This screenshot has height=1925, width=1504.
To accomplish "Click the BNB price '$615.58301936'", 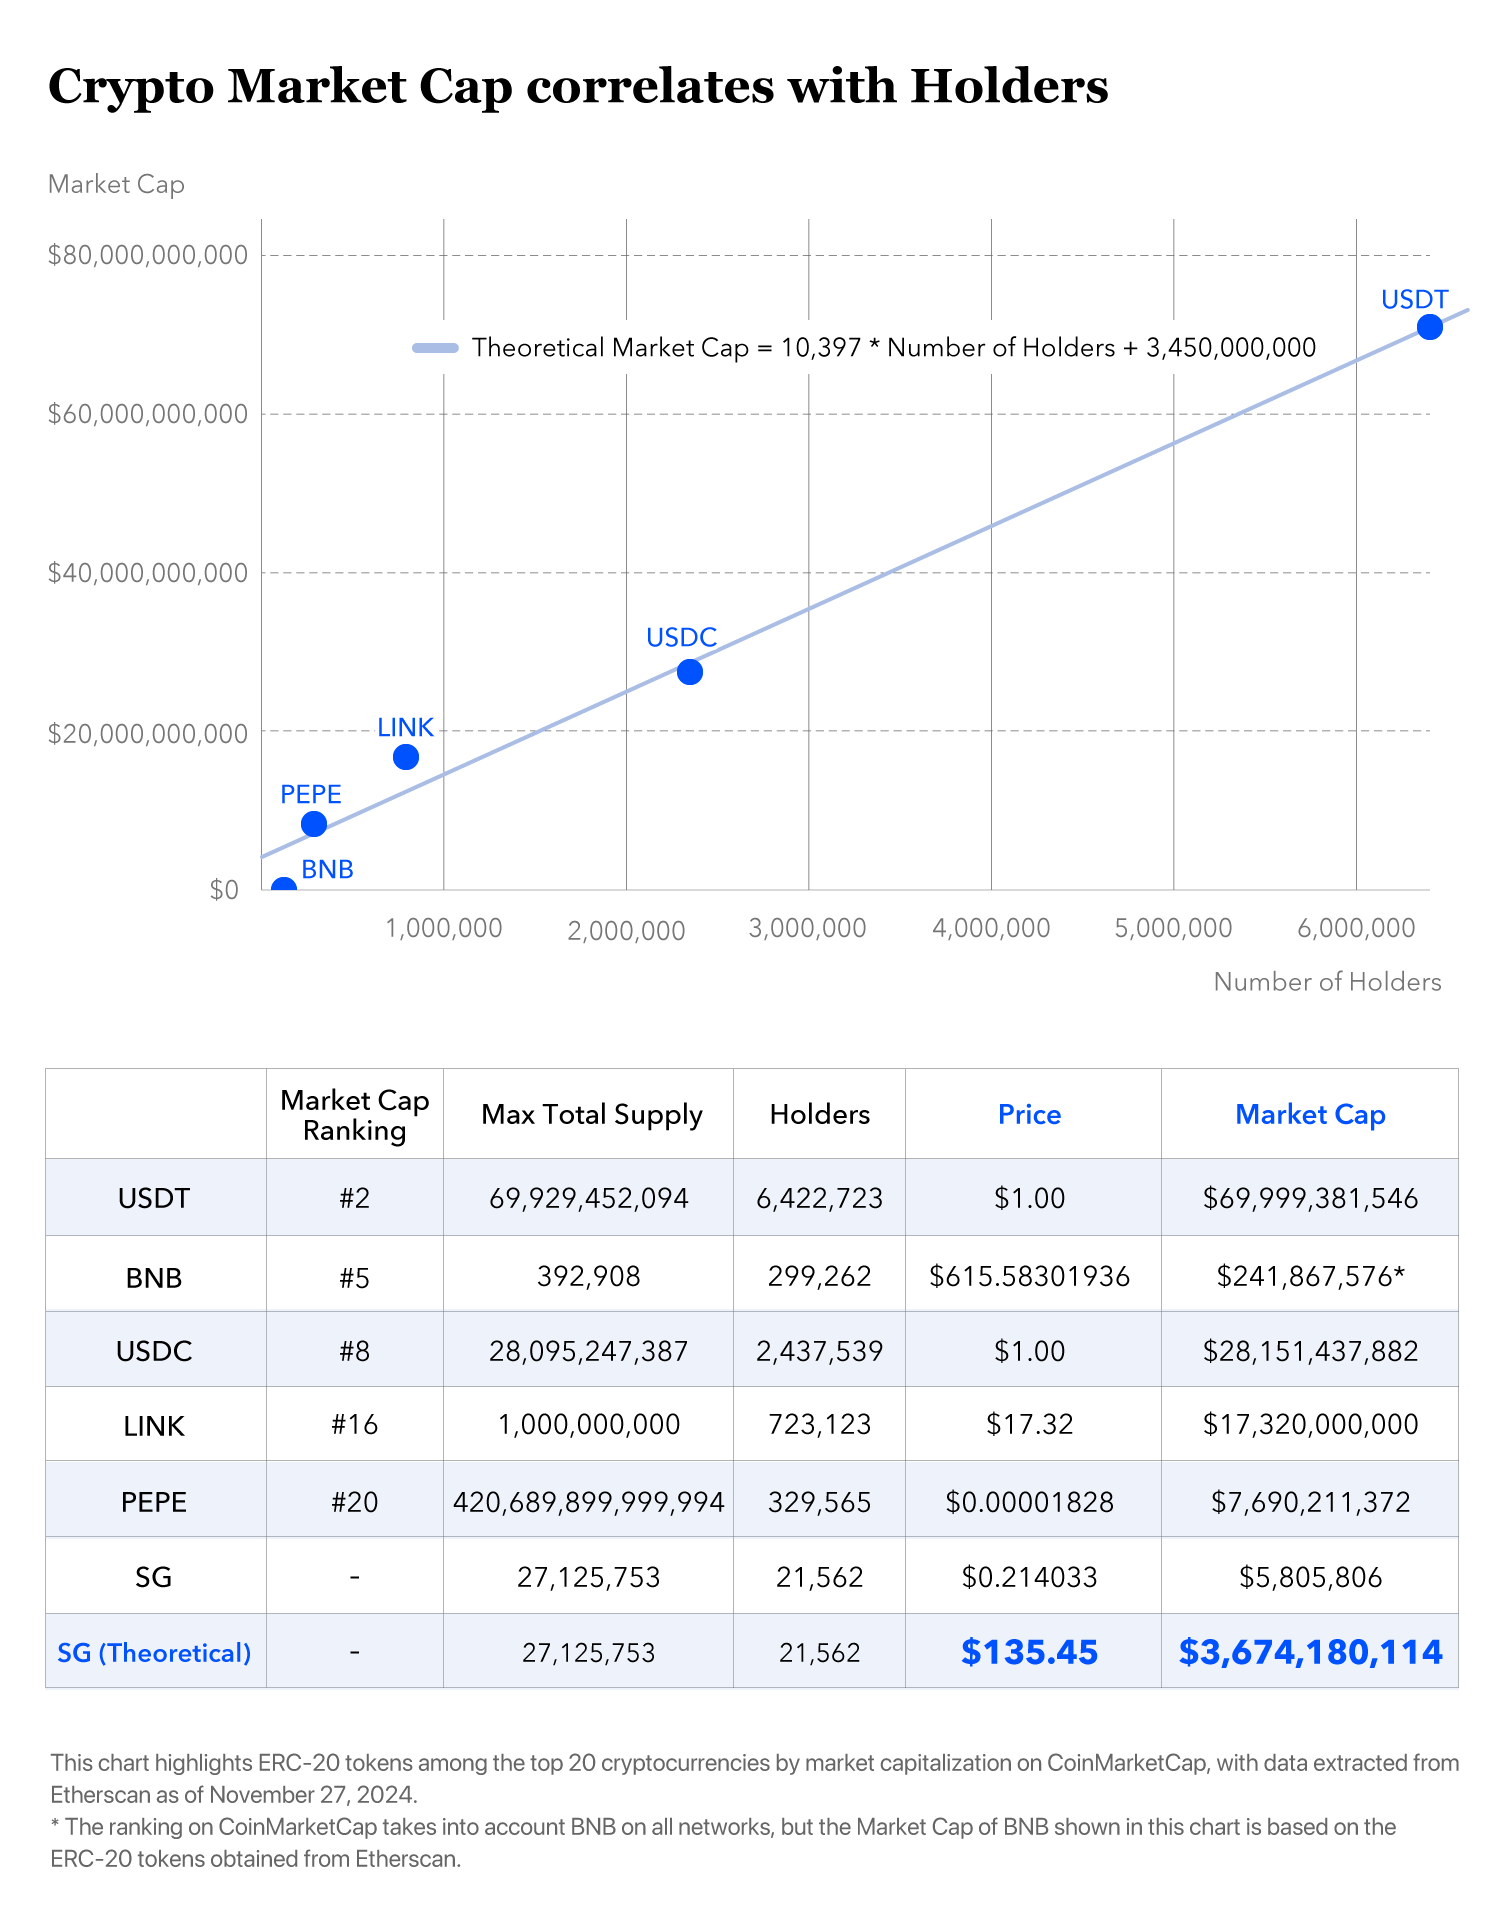I will click(1030, 1277).
